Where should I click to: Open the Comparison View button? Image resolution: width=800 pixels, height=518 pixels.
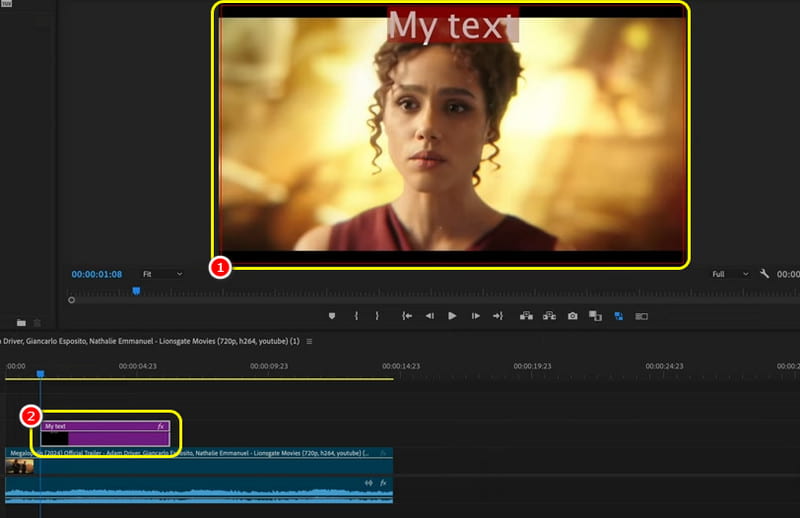595,316
